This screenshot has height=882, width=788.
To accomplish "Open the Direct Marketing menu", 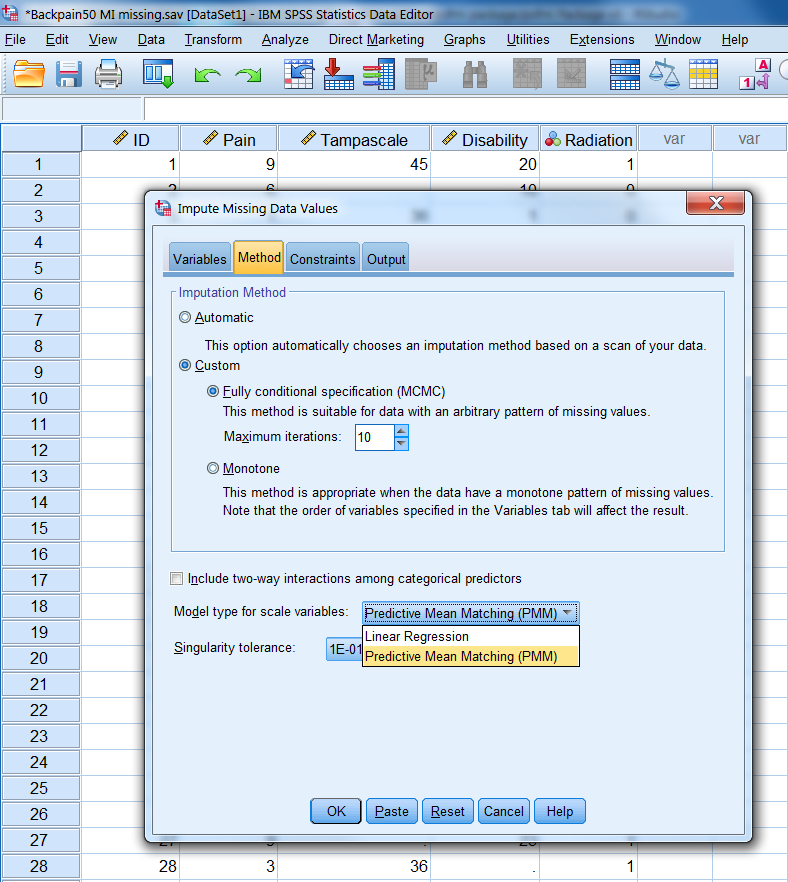I will (376, 39).
